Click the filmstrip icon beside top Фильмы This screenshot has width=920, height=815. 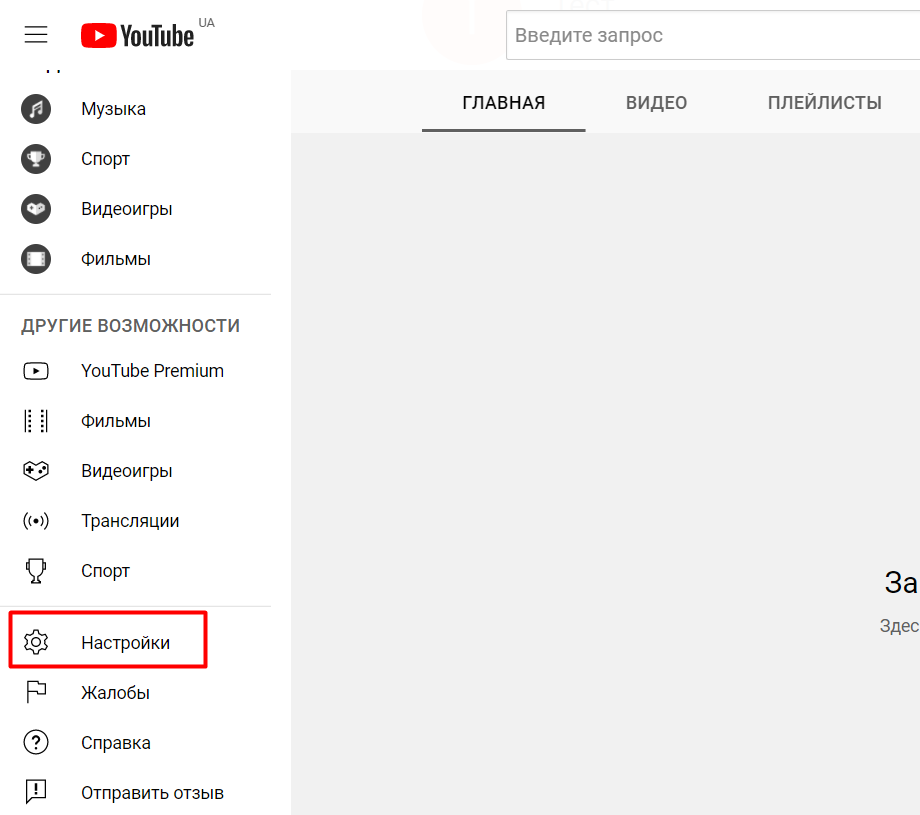[x=36, y=259]
